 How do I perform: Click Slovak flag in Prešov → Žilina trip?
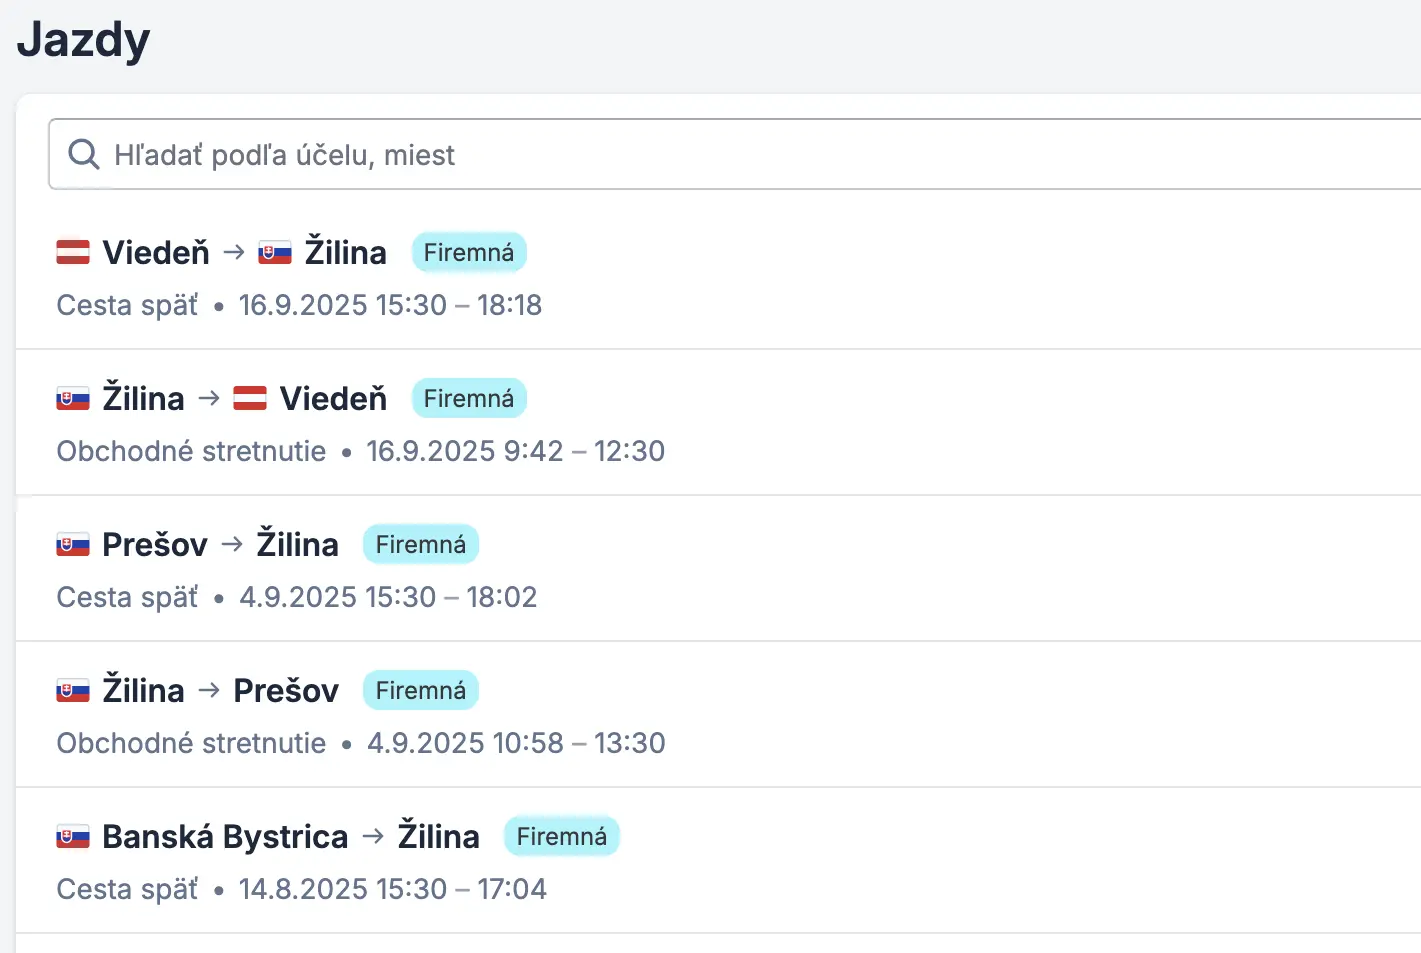pos(73,544)
